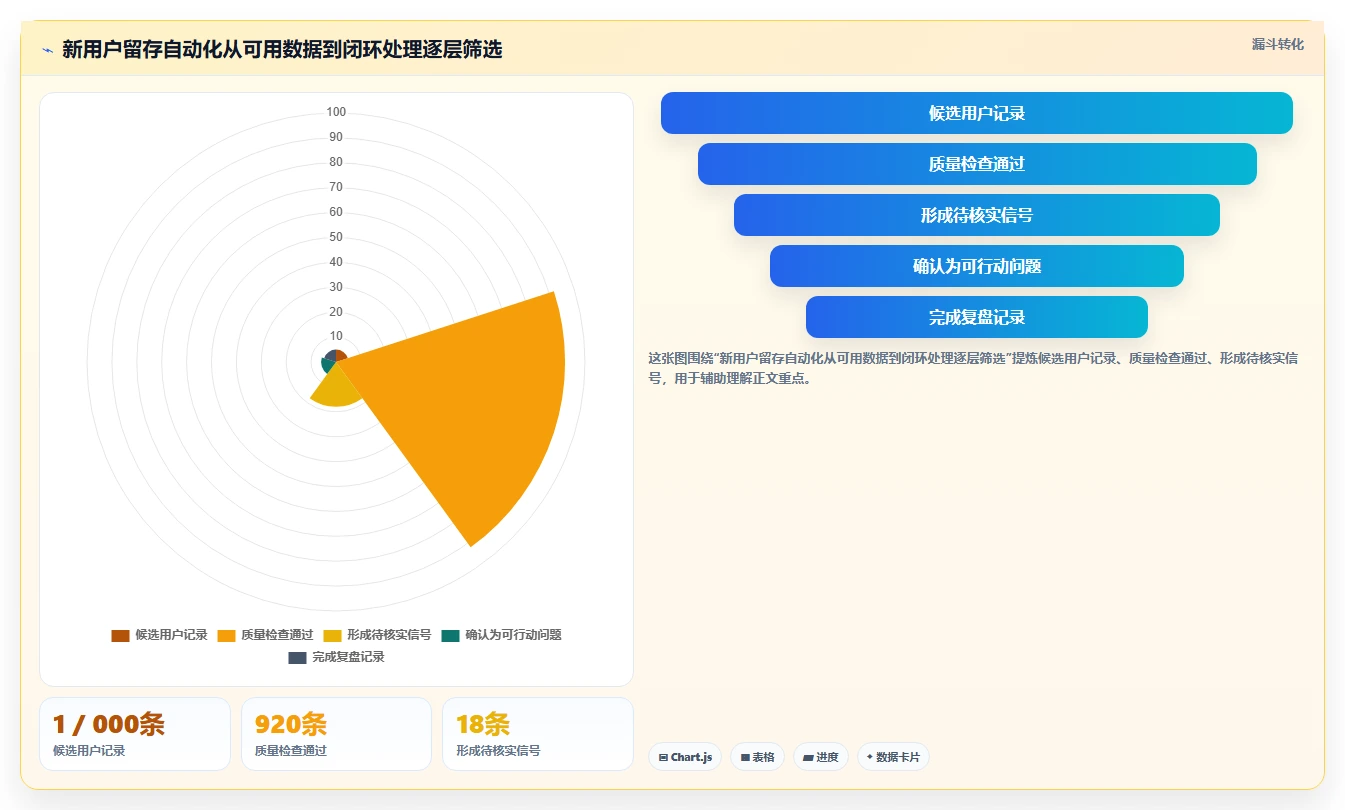Toggle the 确认为可行动问题 teal legend swatch
Screen dimensions: 1345x810
[x=451, y=635]
